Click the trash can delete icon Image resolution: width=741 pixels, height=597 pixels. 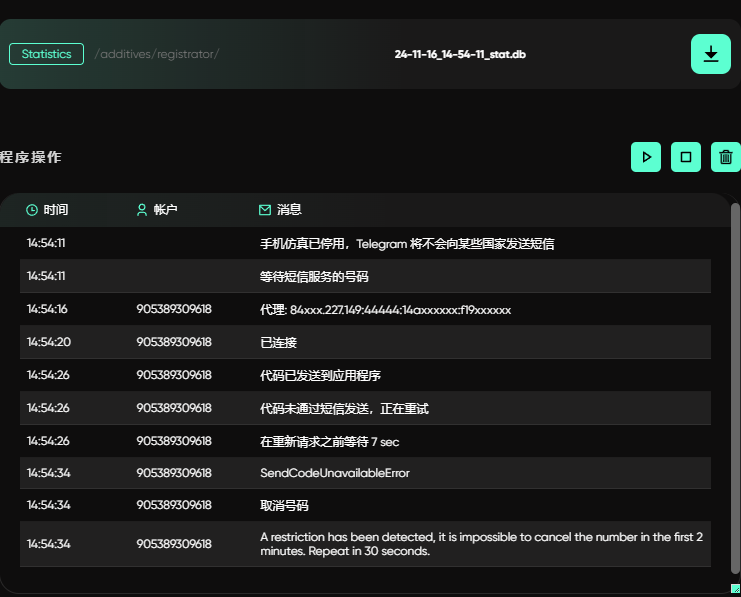pyautogui.click(x=726, y=157)
